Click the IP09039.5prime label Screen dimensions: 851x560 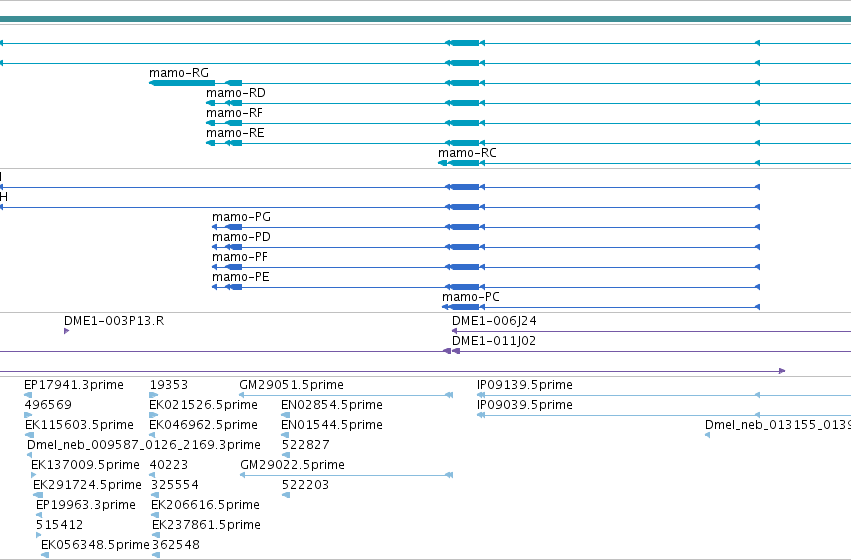[525, 405]
